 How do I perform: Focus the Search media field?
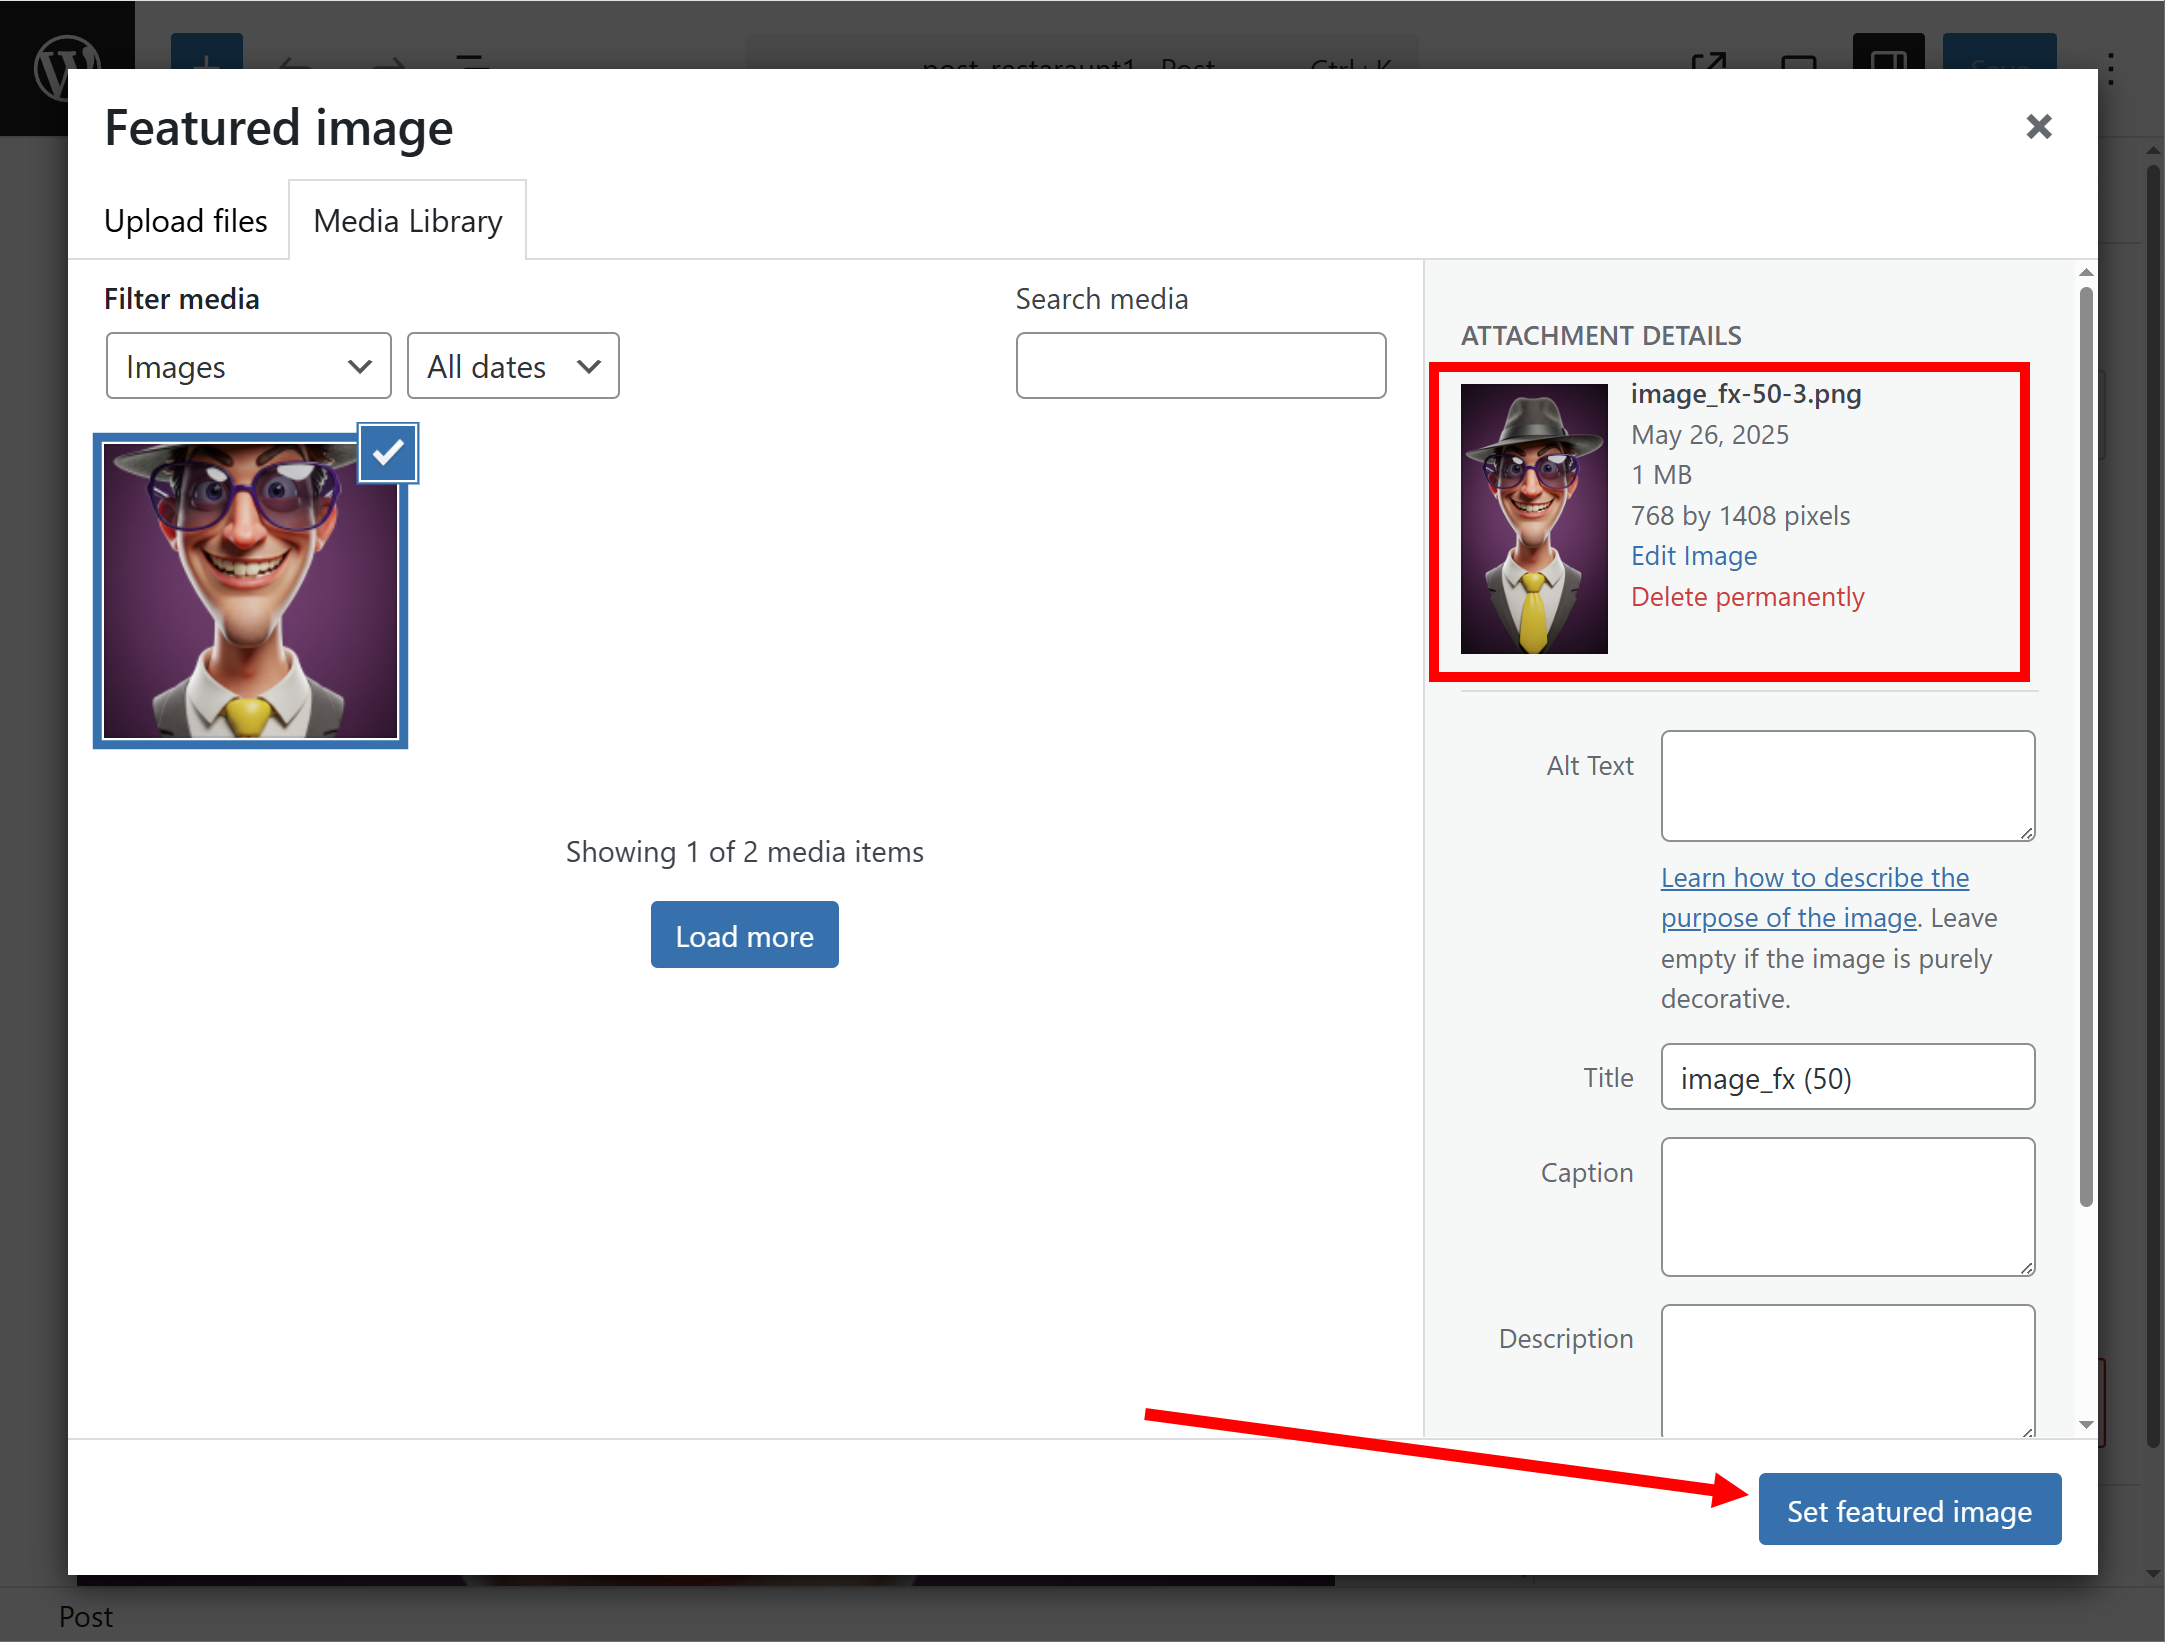(1200, 366)
